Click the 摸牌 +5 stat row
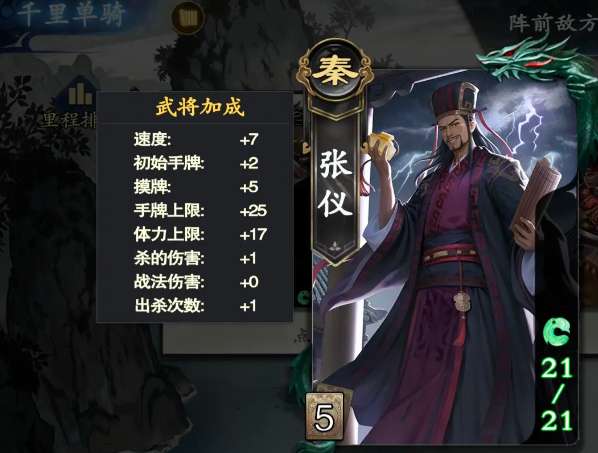The width and height of the screenshot is (598, 453). [196, 187]
